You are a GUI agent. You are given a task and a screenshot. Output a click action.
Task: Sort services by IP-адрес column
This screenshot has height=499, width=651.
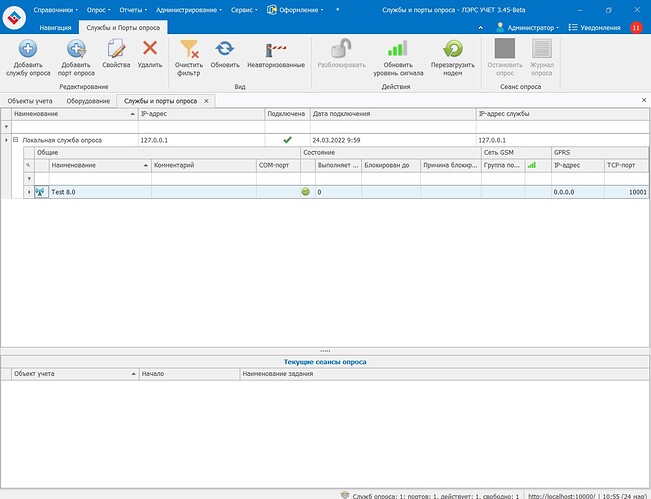[201, 114]
